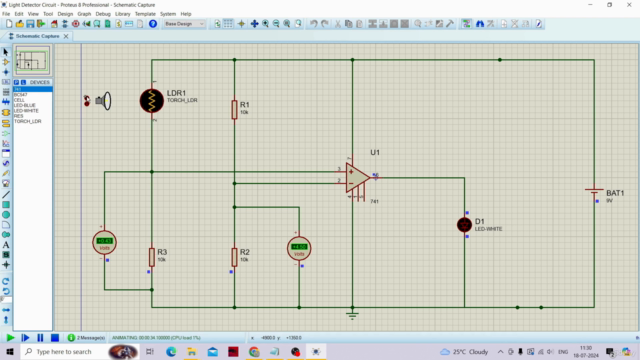
Task: Select the 2D Graphics Circle tool
Action: pos(6,215)
